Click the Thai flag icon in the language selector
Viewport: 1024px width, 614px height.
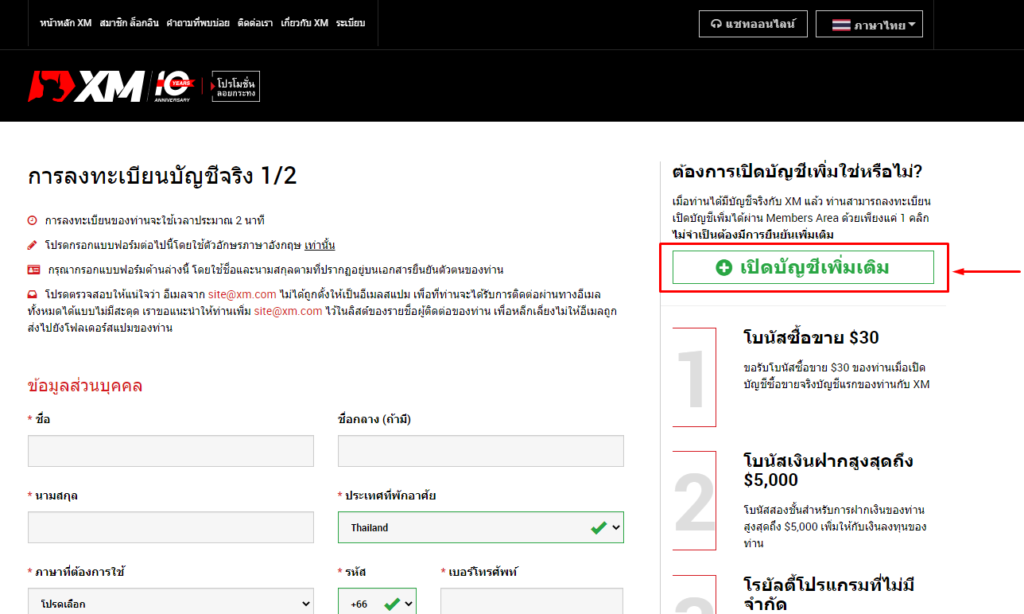pos(843,23)
